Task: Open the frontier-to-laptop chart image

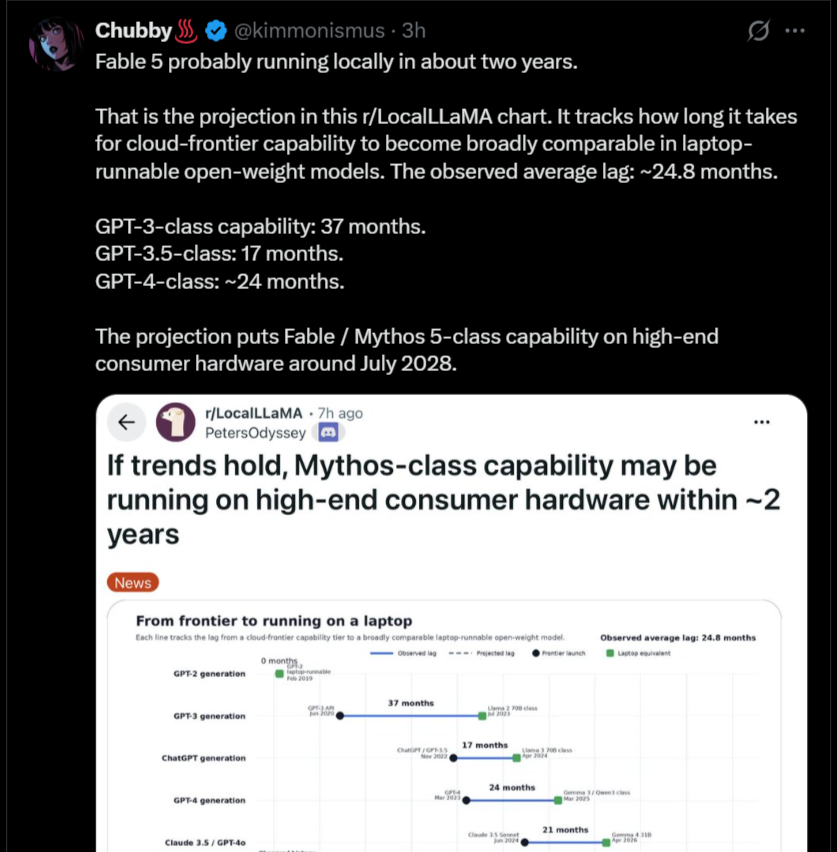Action: (444, 726)
